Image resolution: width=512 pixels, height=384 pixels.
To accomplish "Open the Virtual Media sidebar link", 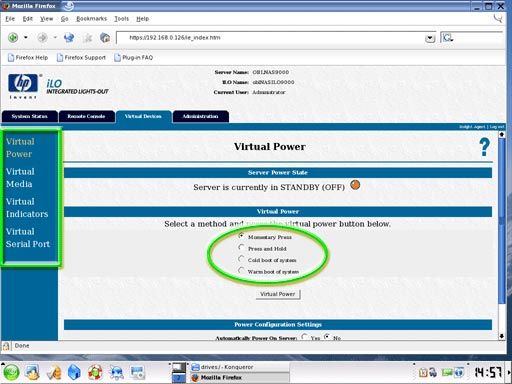I will [x=20, y=178].
